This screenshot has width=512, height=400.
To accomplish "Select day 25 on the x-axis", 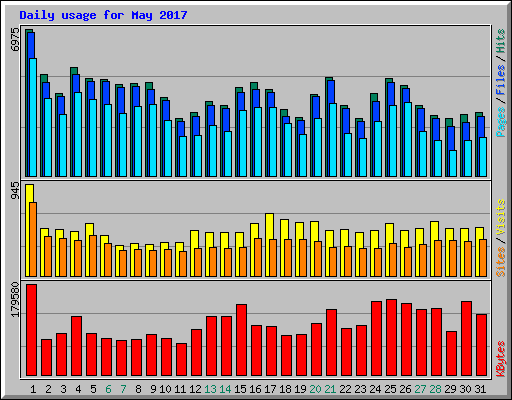I will 390,389.
